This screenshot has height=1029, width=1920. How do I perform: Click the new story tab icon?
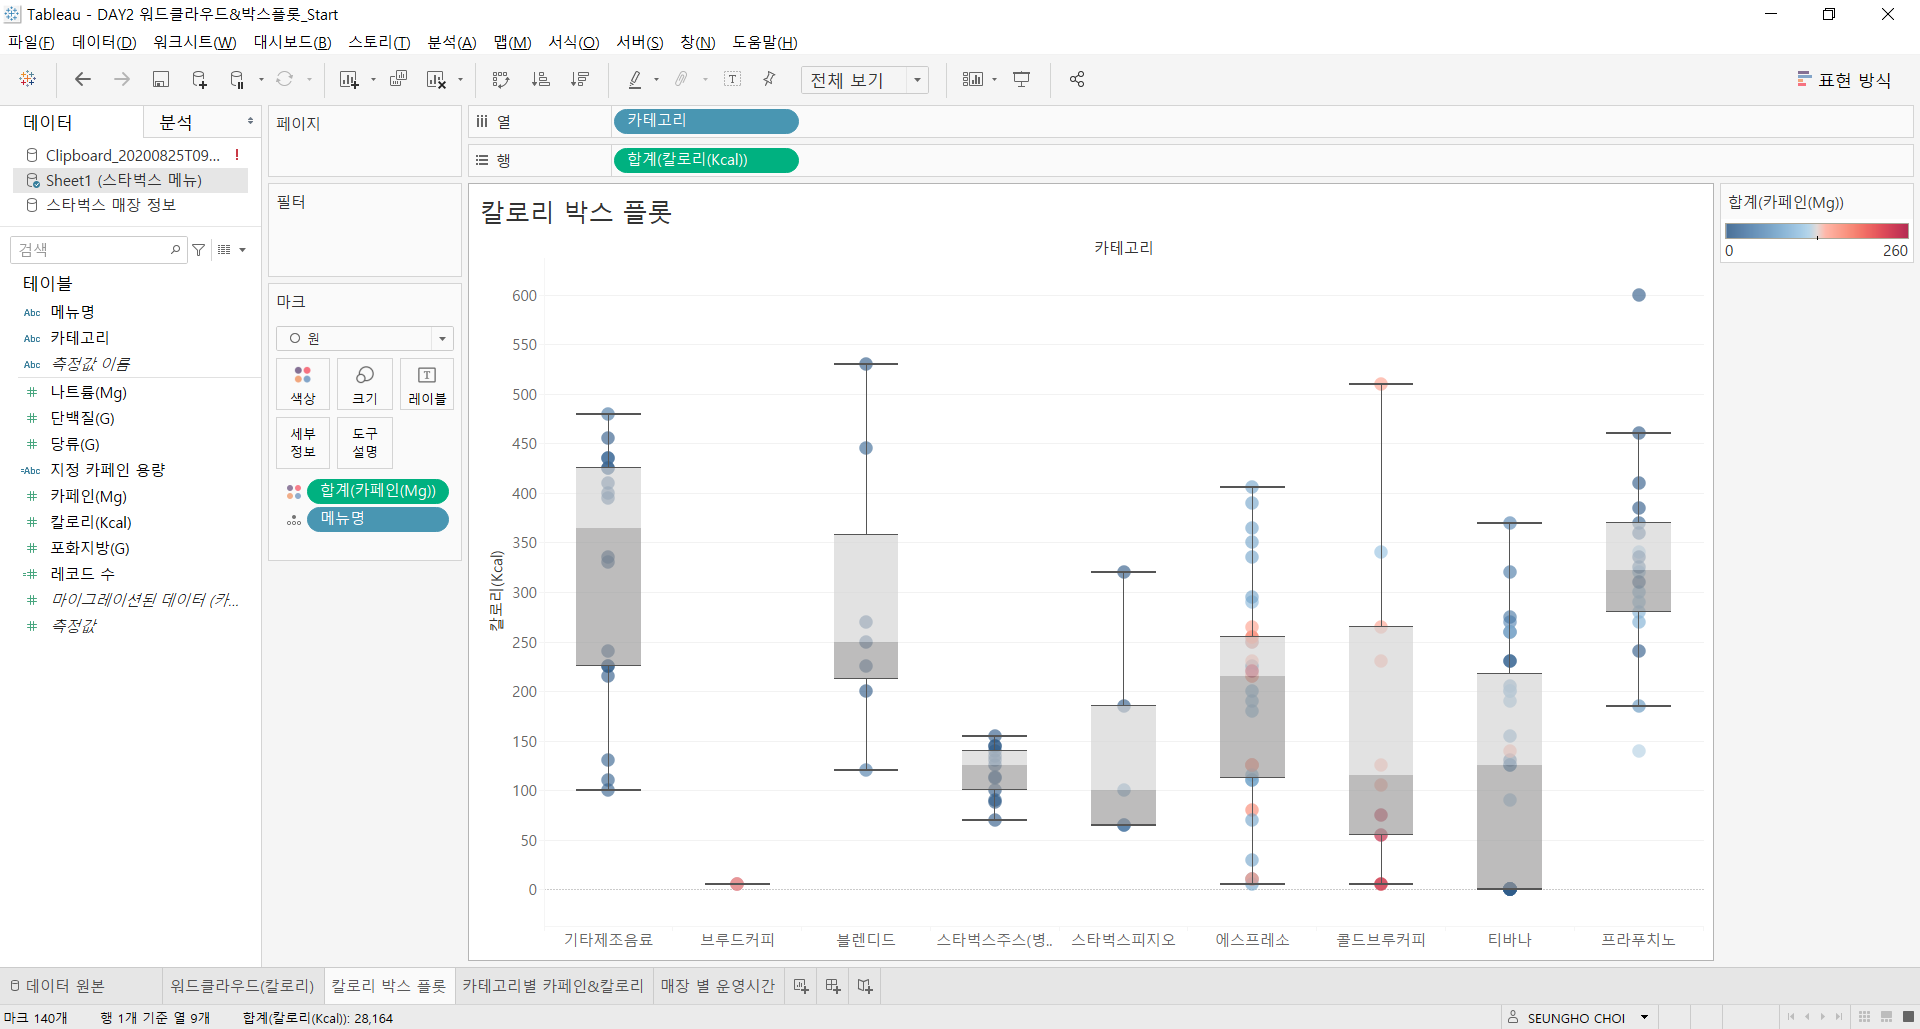865,986
